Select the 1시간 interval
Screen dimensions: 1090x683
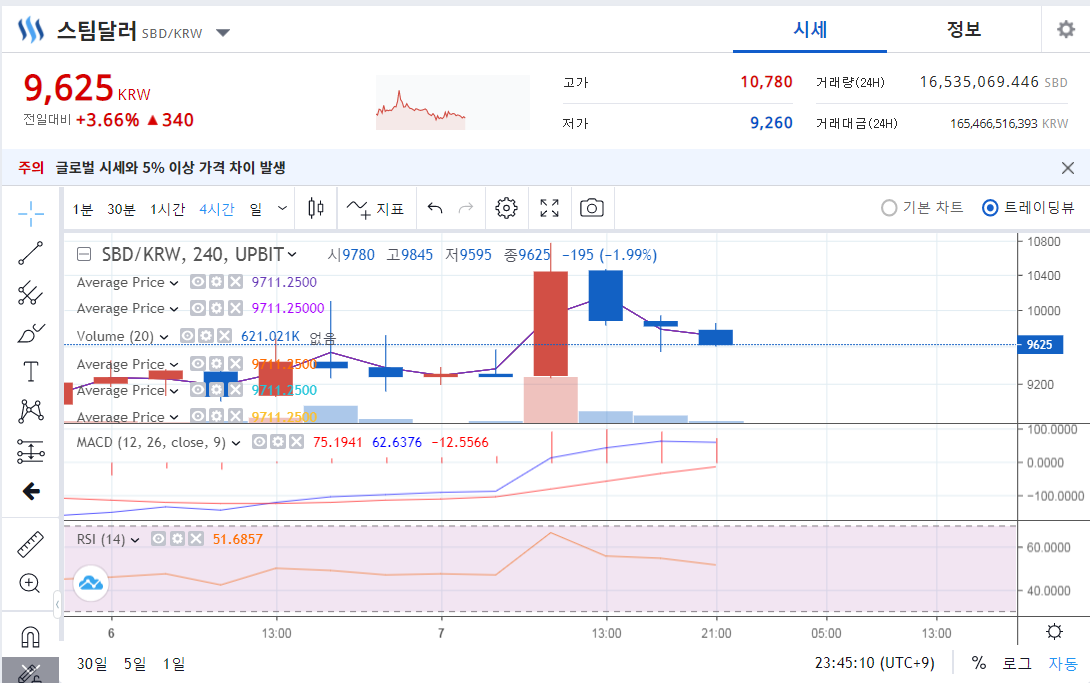pyautogui.click(x=168, y=209)
